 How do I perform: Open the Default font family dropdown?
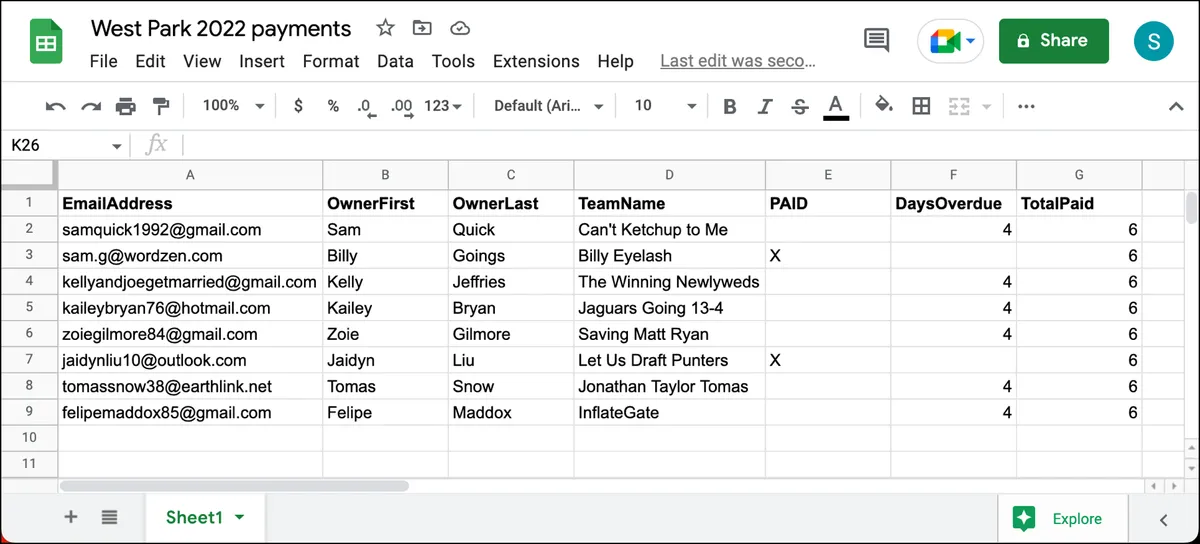coord(549,106)
